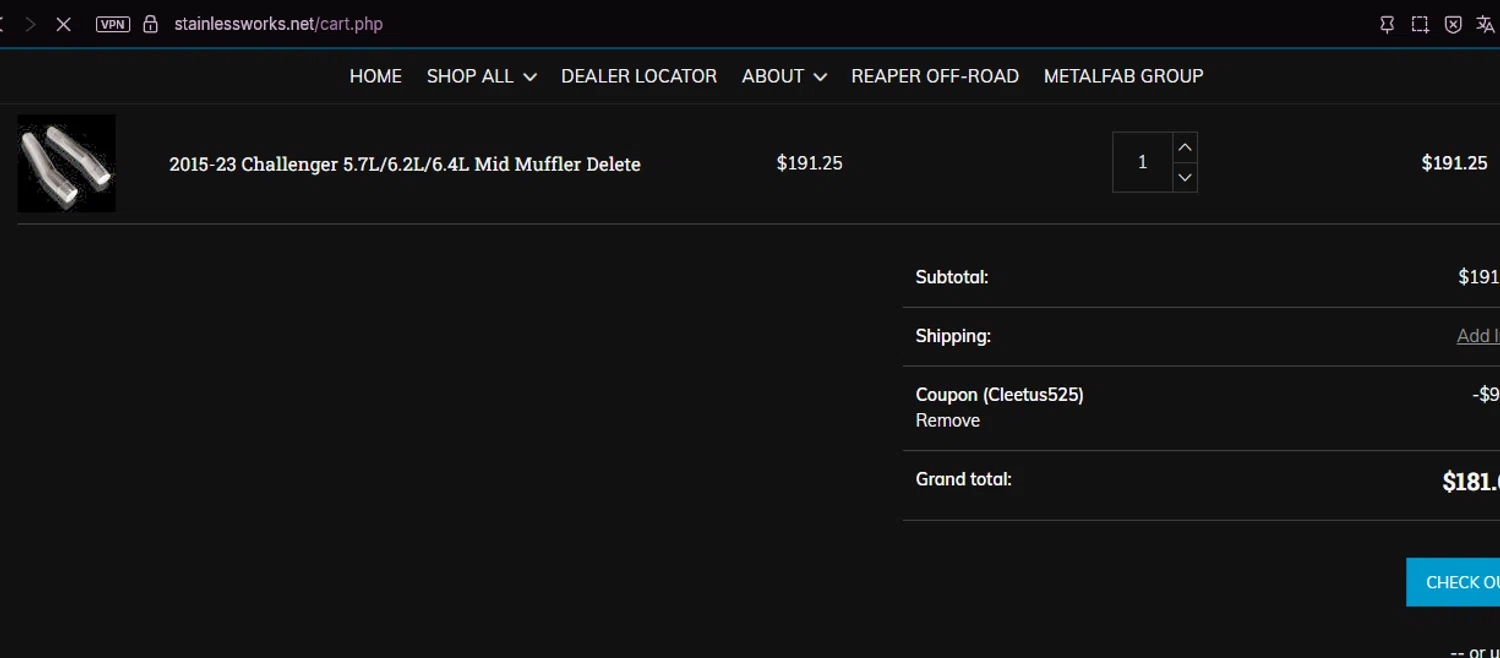Expand the SHOP ALL menu
1500x658 pixels.
pos(481,76)
